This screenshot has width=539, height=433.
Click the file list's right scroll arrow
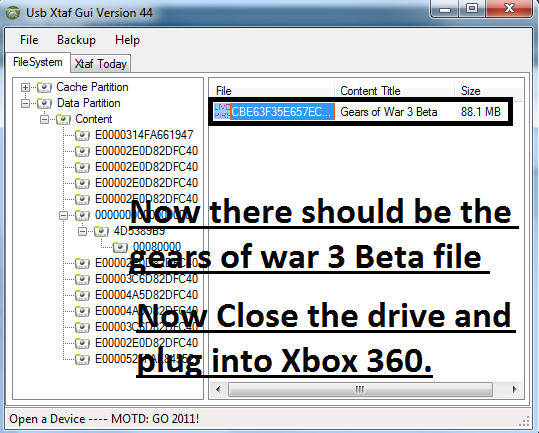(x=514, y=390)
